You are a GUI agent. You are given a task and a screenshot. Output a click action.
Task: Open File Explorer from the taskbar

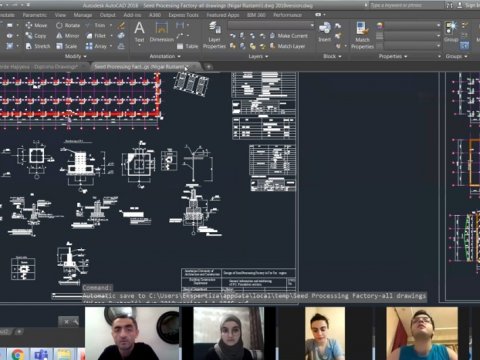(x=64, y=355)
